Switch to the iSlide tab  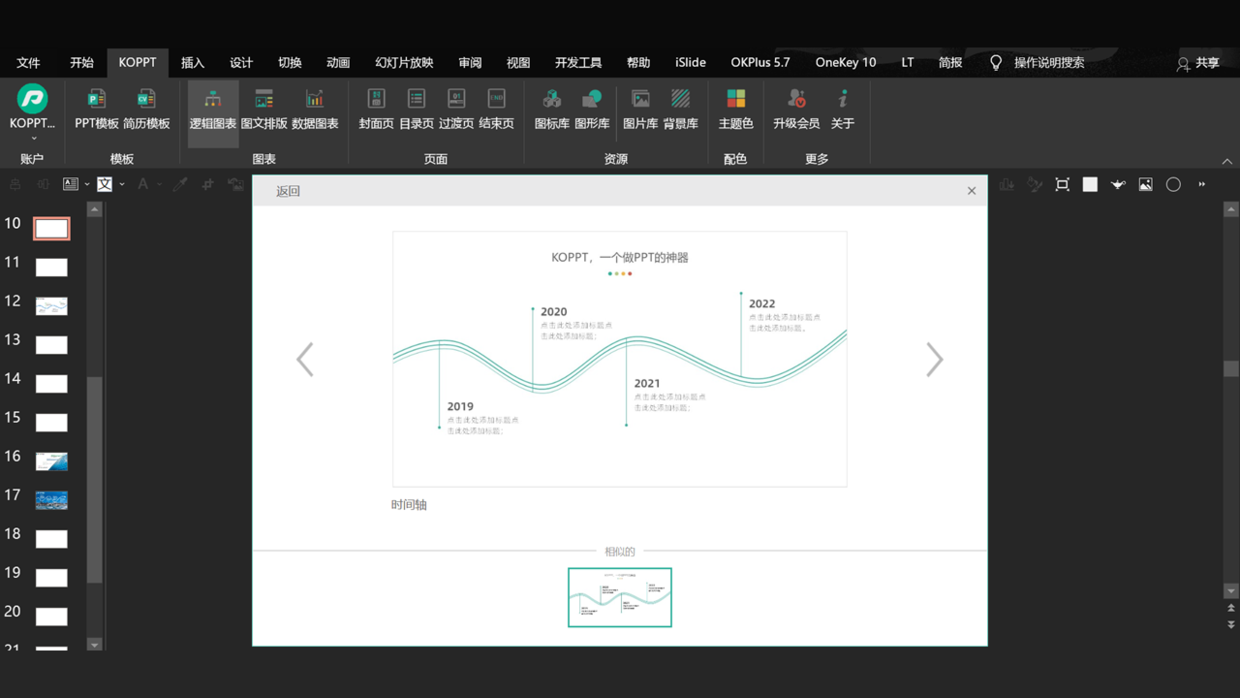click(x=690, y=63)
